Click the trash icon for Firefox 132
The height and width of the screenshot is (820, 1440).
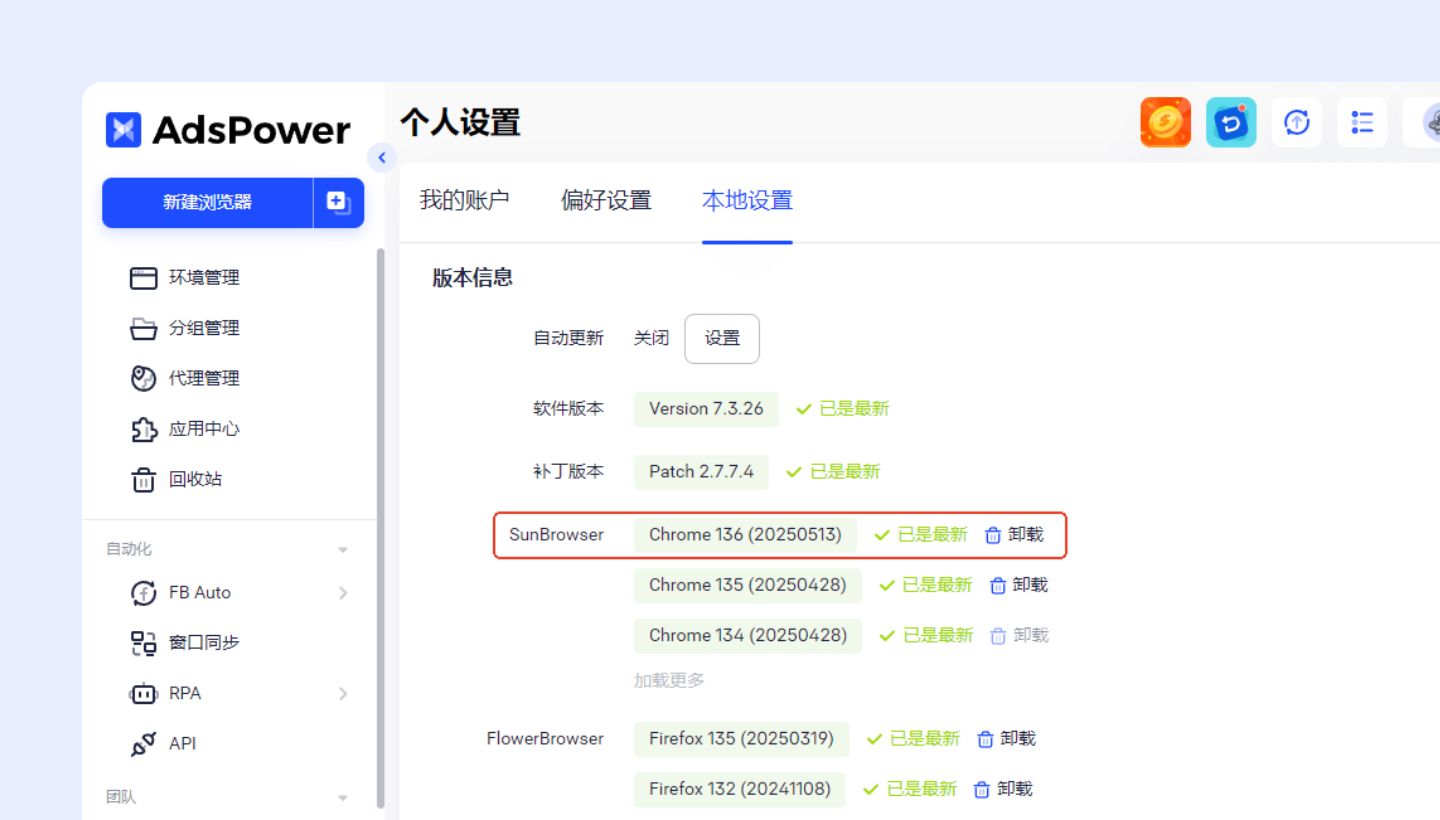coord(982,789)
